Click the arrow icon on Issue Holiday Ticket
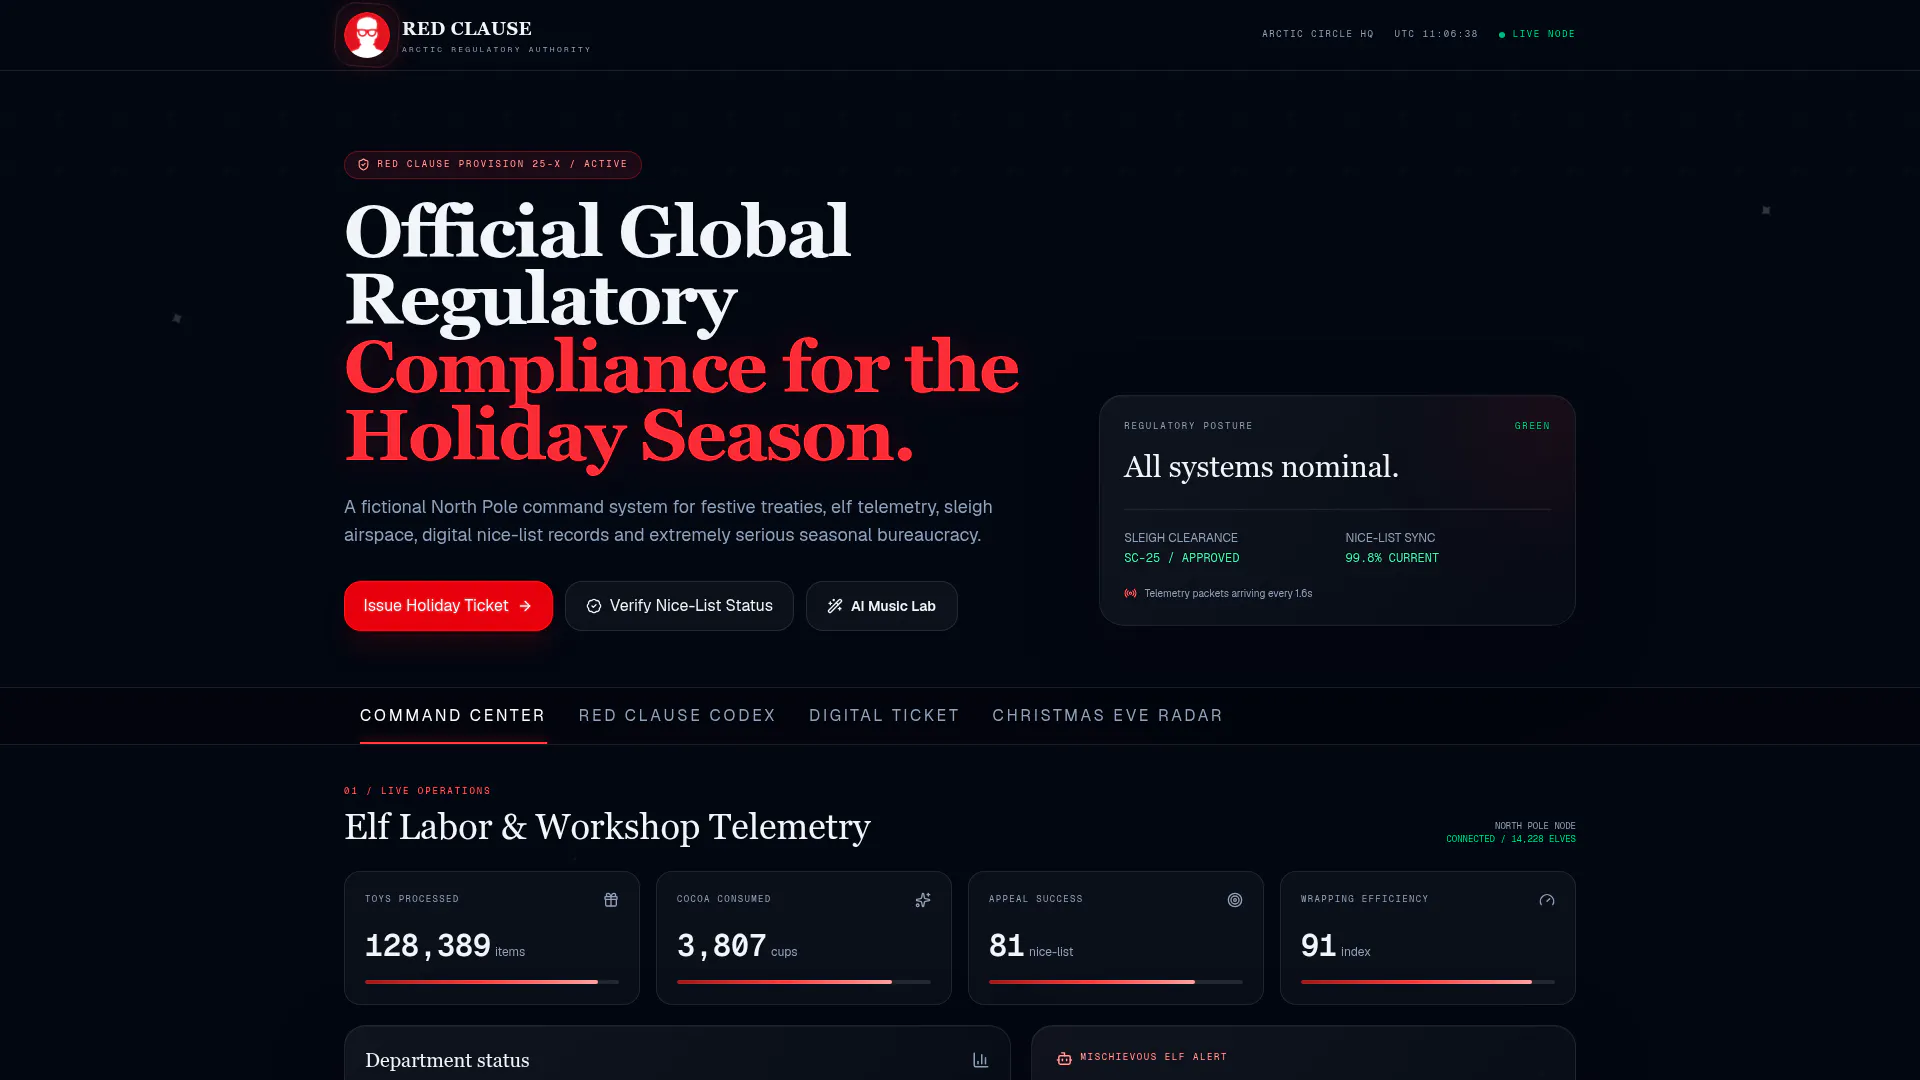This screenshot has height=1080, width=1920. click(525, 606)
